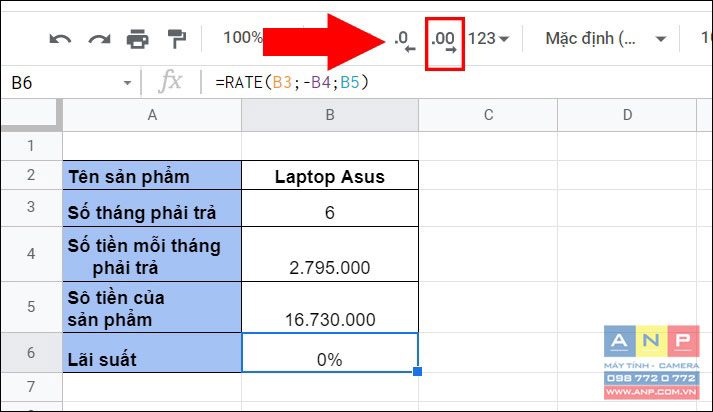Image resolution: width=713 pixels, height=412 pixels.
Task: Click cell B6 showing 0%
Action: 330,353
